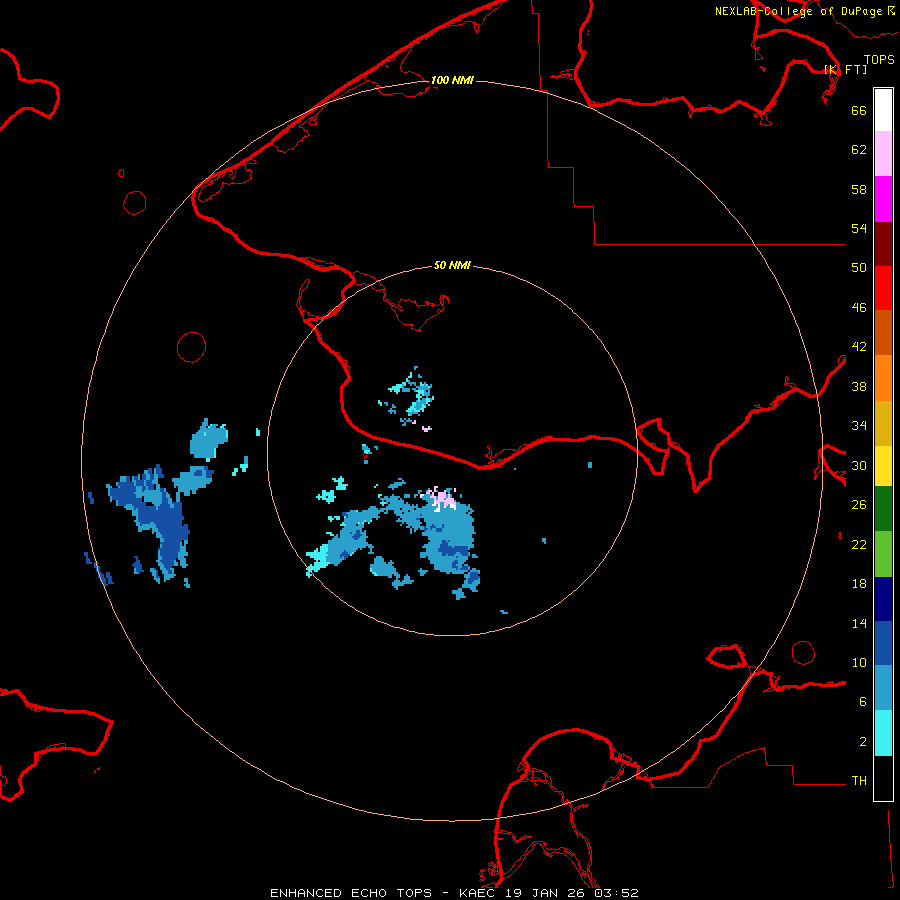This screenshot has height=900, width=900.
Task: Click the legend value "2"
Action: tap(862, 742)
